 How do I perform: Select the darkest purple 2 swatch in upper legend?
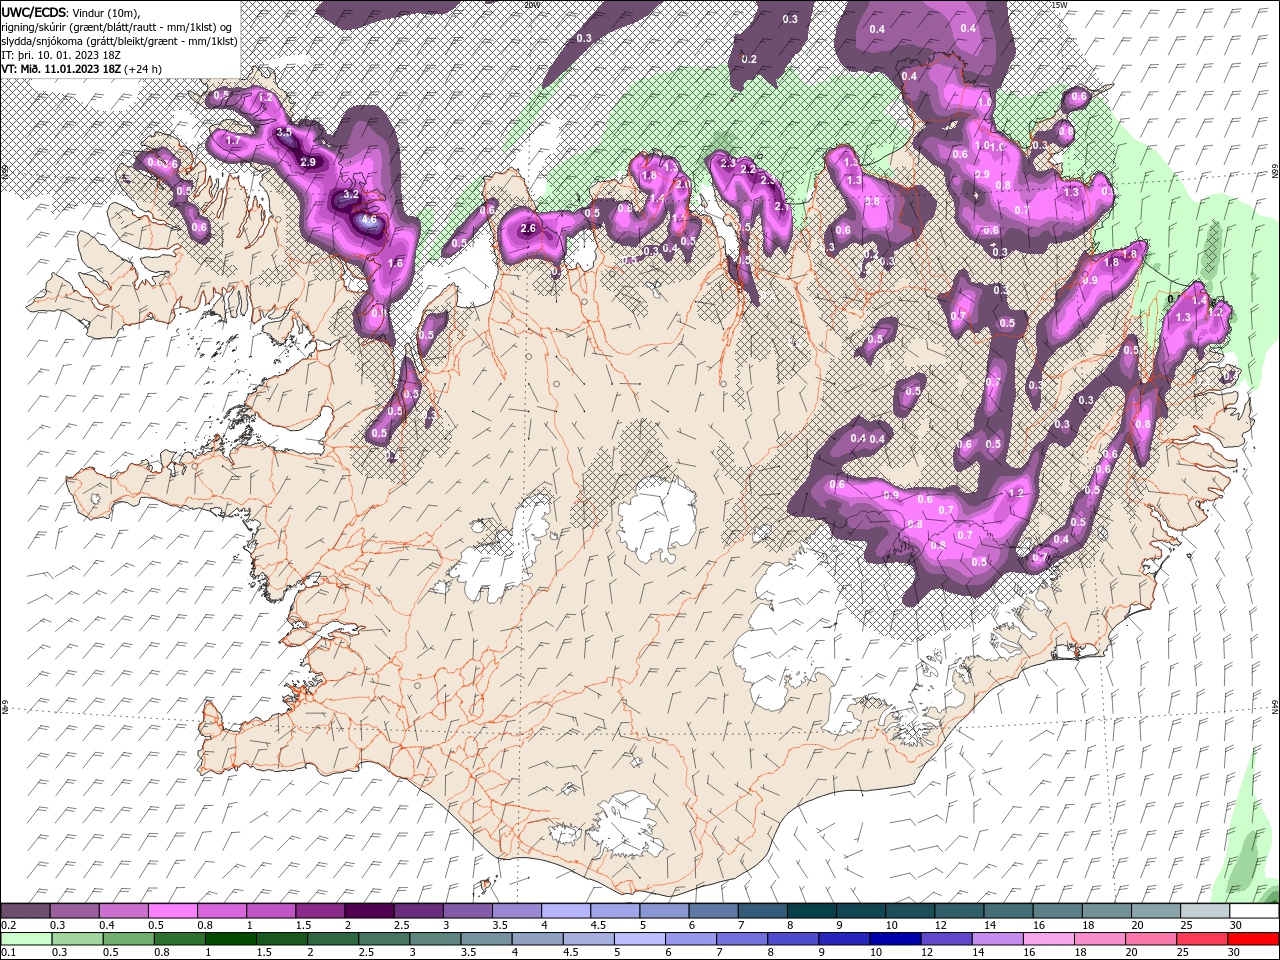(369, 911)
